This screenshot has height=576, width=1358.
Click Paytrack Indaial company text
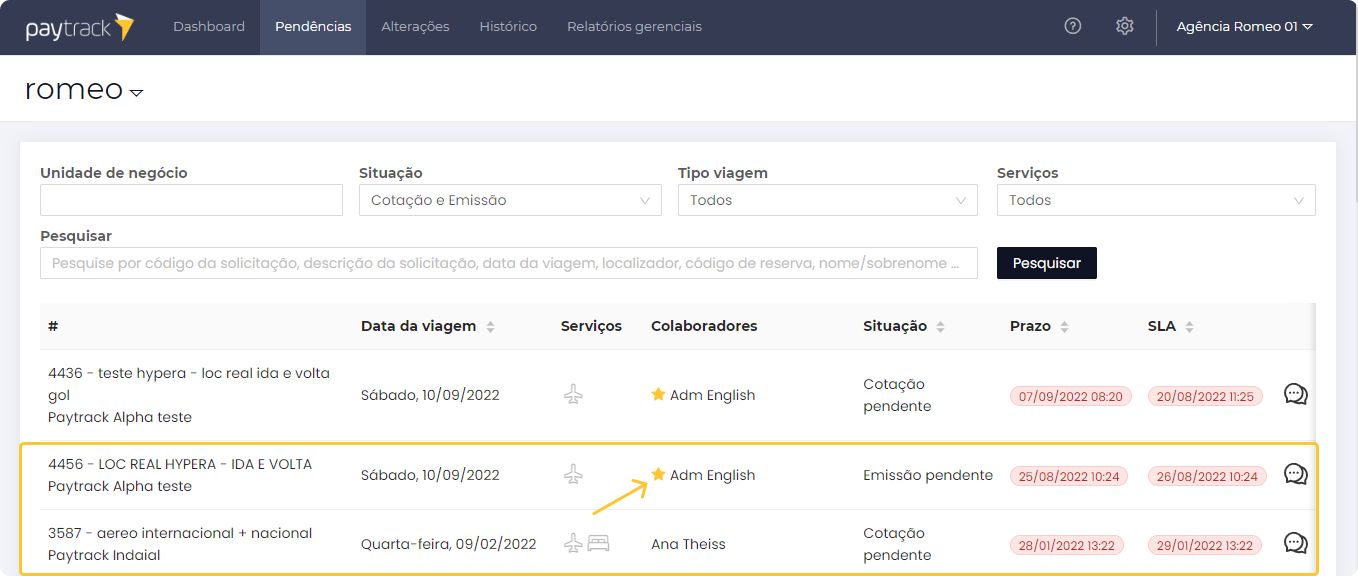pos(104,555)
